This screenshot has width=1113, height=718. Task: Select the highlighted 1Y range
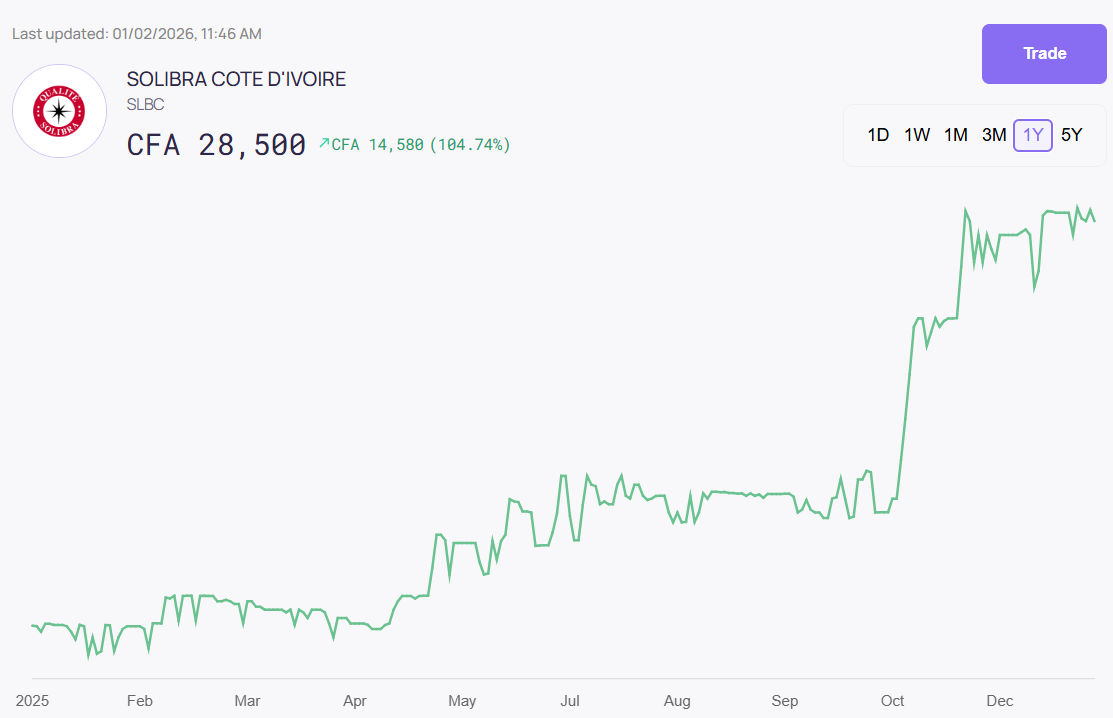(1033, 135)
